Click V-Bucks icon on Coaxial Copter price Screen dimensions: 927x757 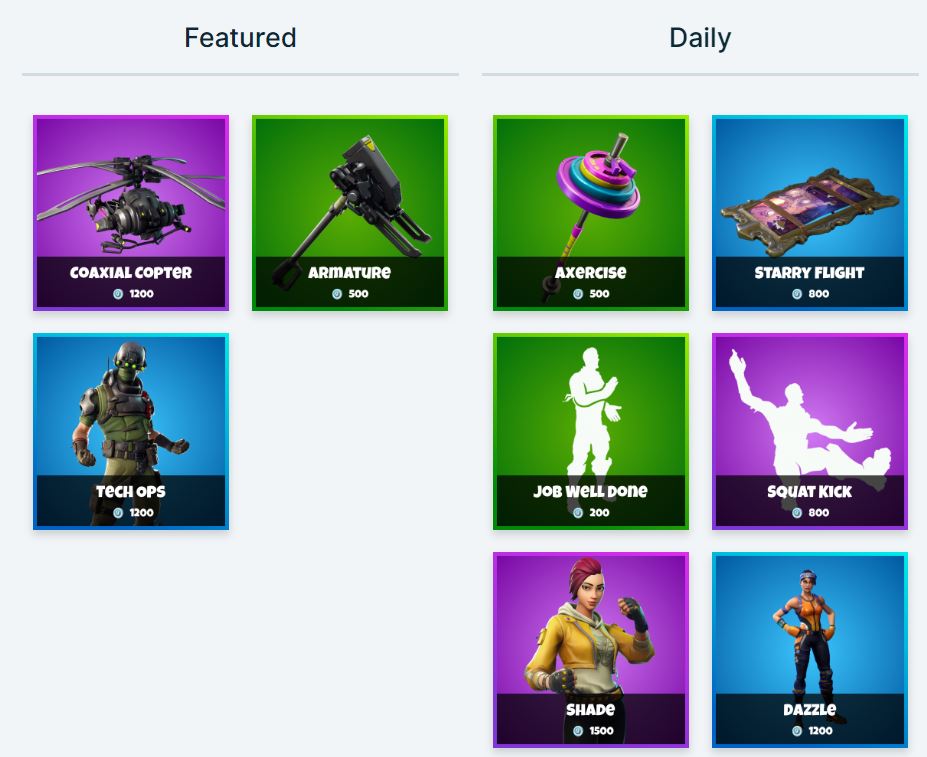coord(118,294)
